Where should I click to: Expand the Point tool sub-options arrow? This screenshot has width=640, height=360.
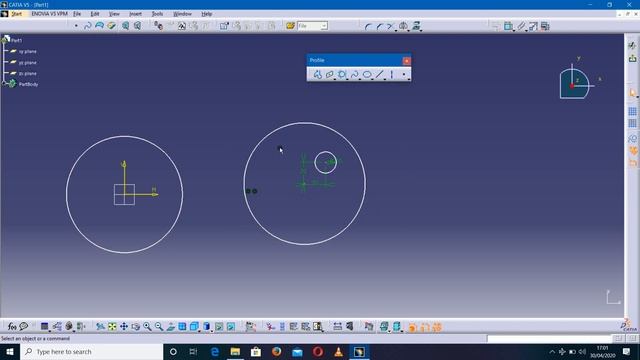(x=409, y=78)
